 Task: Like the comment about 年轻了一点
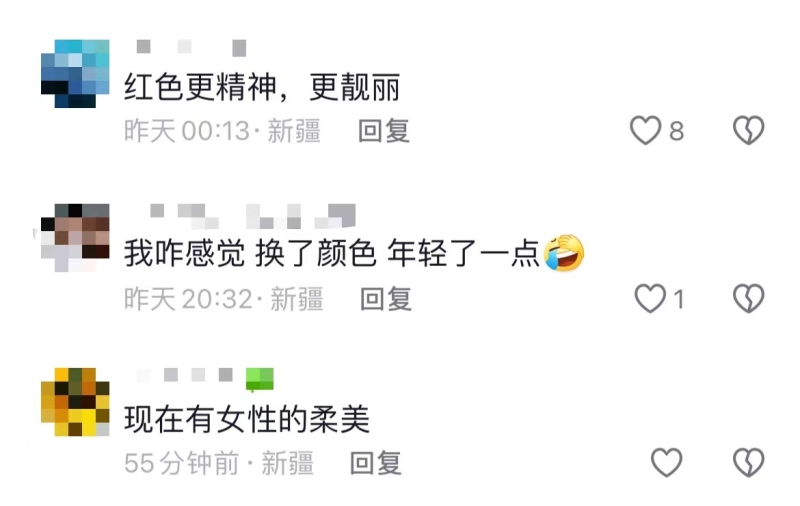pyautogui.click(x=650, y=298)
